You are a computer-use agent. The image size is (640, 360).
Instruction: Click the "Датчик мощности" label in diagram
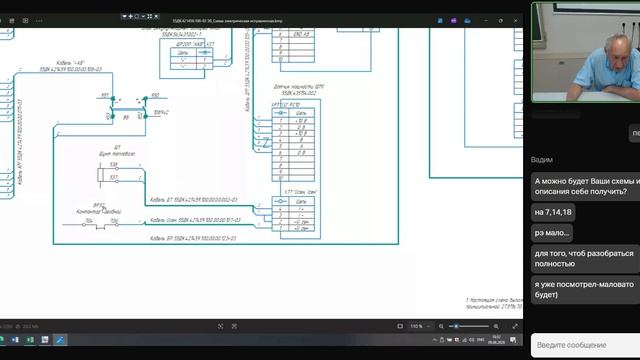[299, 87]
